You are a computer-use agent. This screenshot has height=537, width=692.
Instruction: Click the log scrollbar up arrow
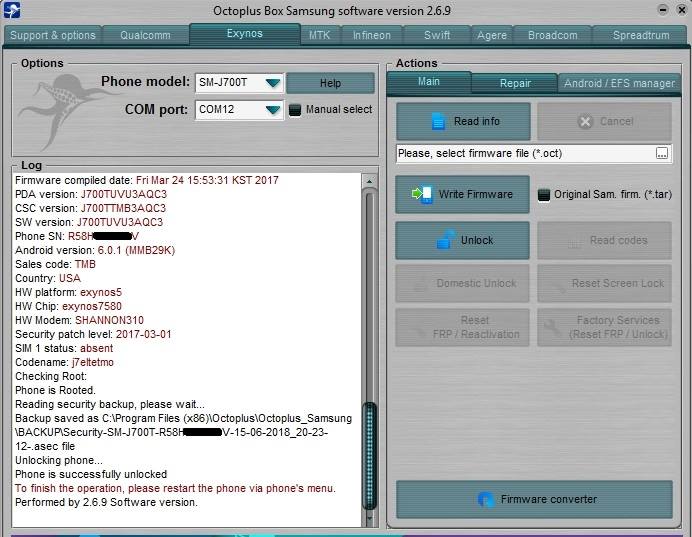tap(369, 181)
